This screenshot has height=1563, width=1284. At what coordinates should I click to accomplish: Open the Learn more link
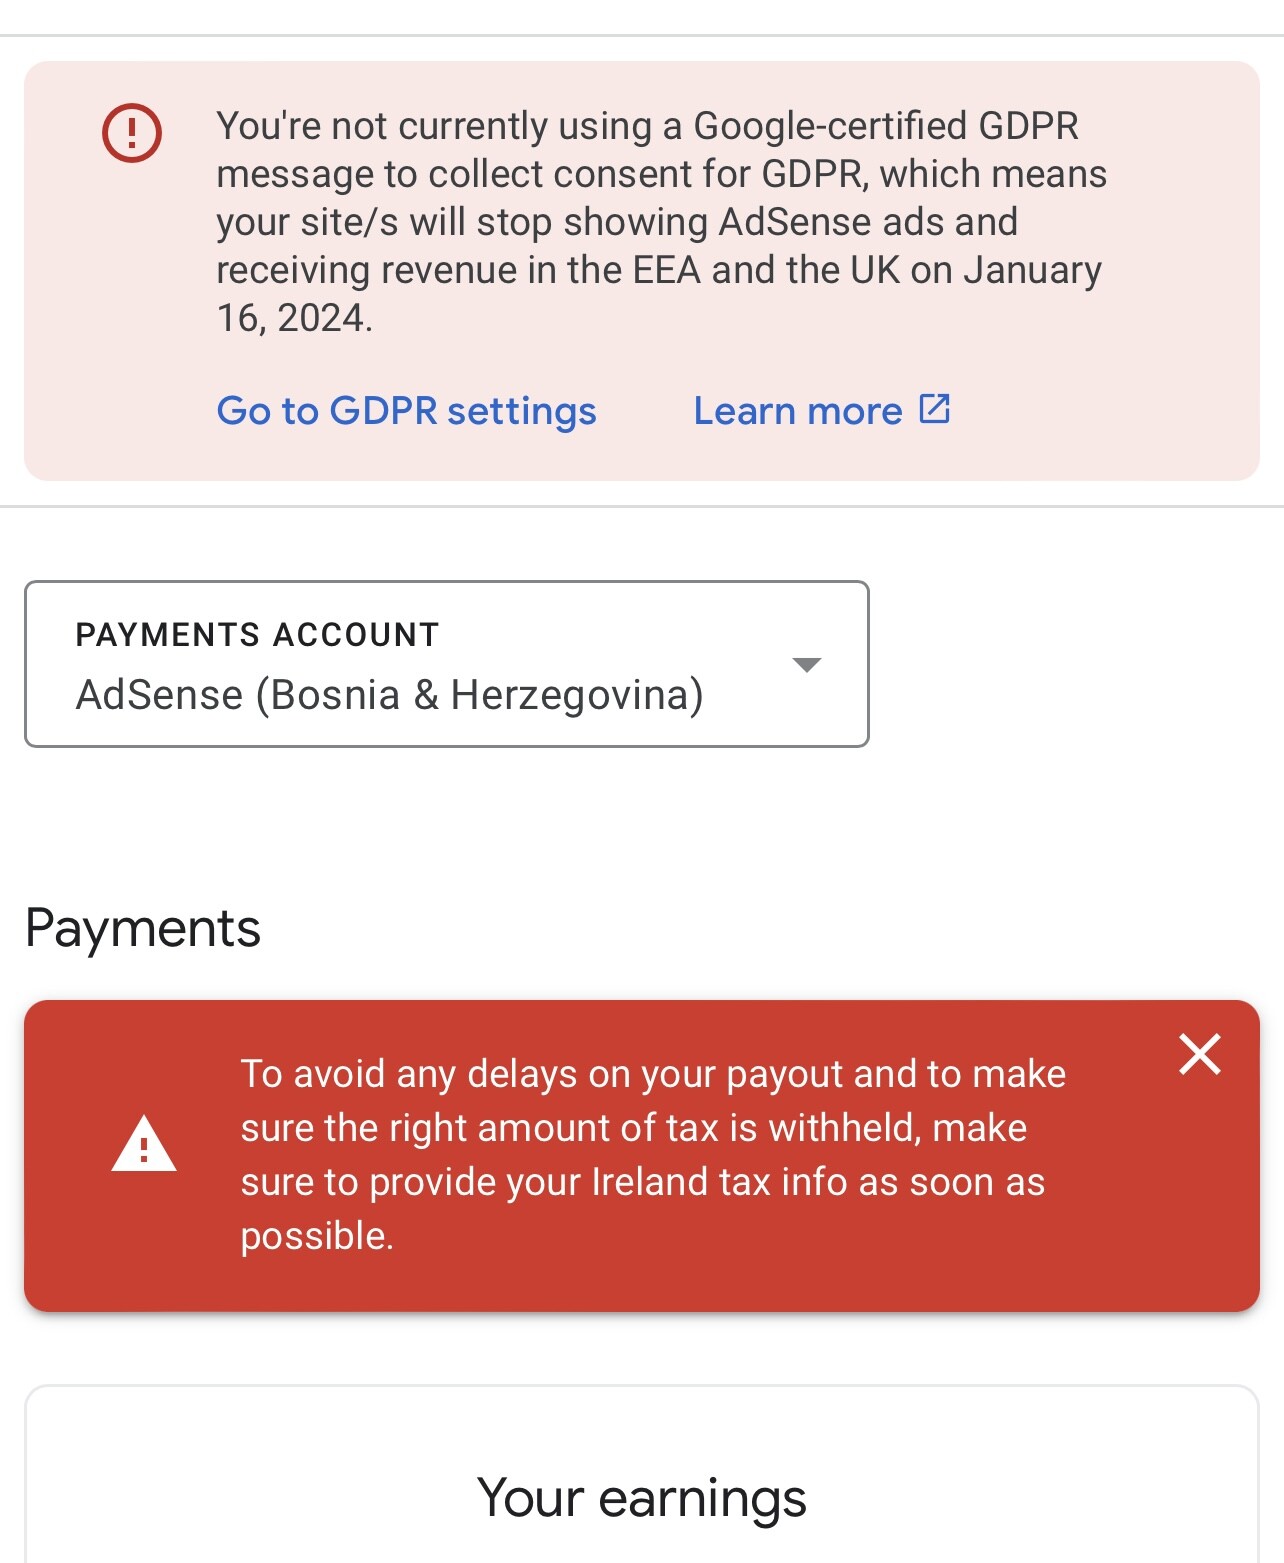click(x=798, y=411)
